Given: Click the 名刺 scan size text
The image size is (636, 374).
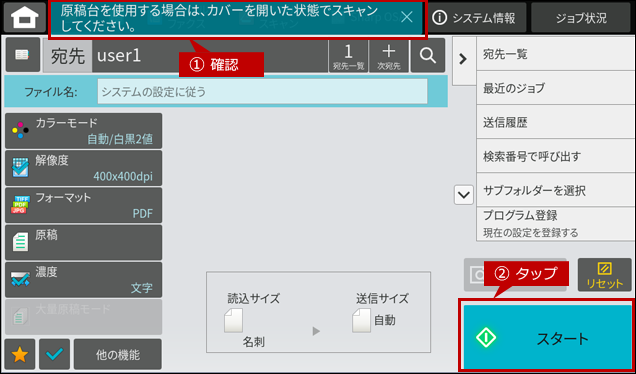Looking at the screenshot, I should [254, 342].
